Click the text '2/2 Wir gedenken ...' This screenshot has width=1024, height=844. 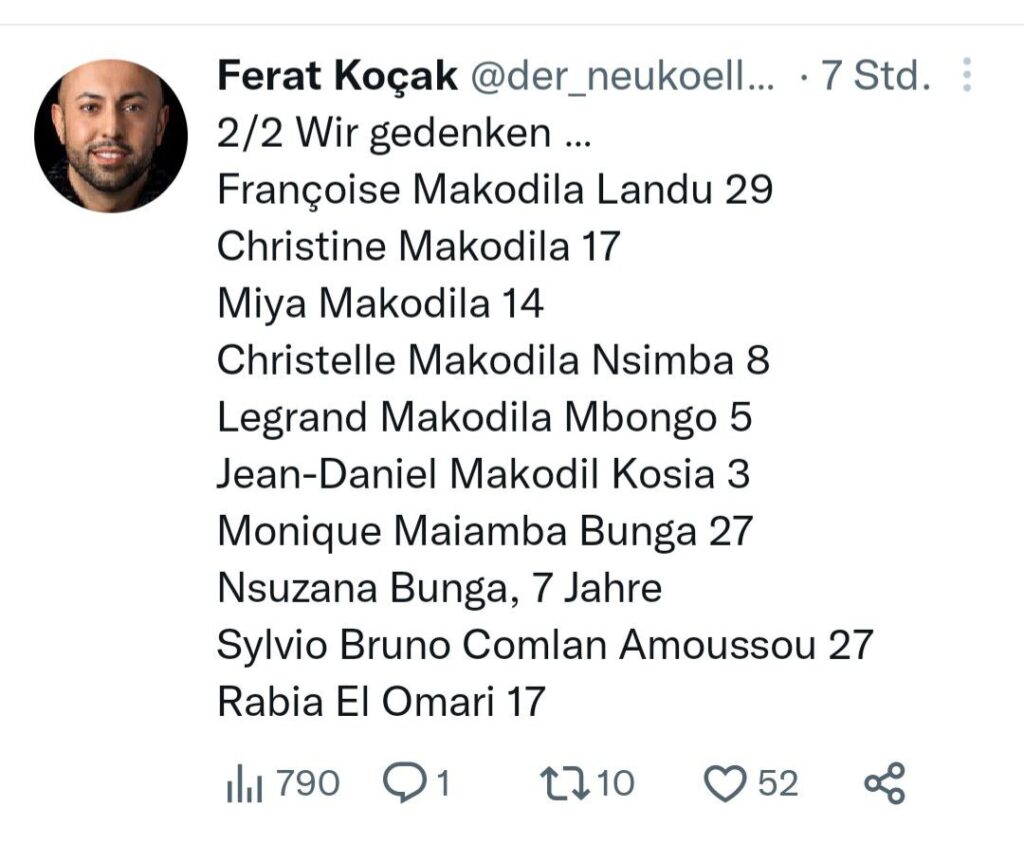pos(403,133)
